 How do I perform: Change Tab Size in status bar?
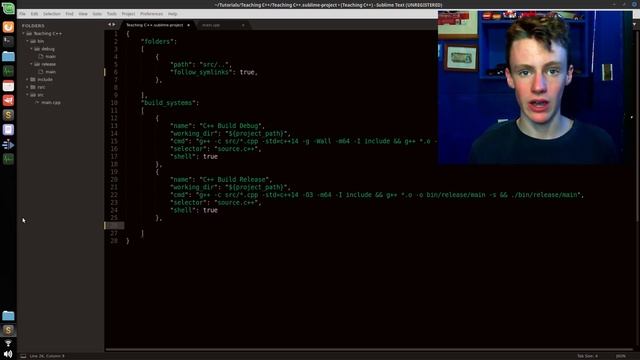coord(587,356)
